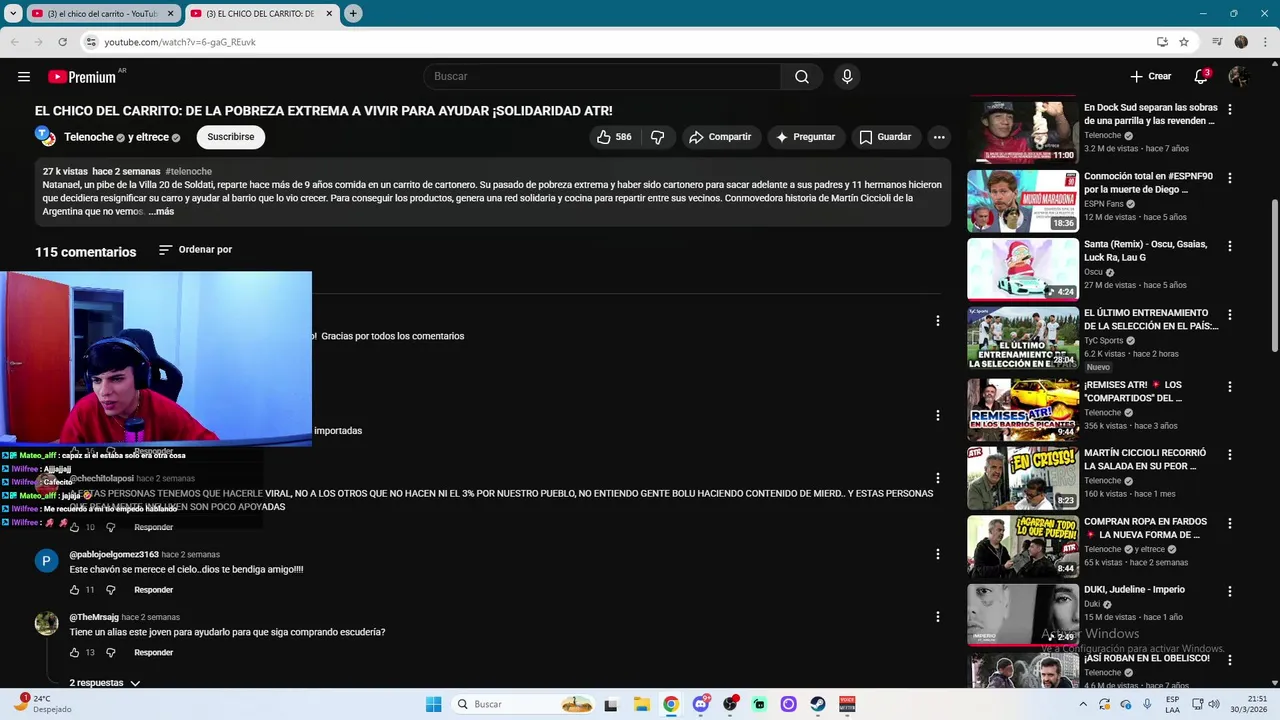Open the Conmoción total ESPNF90 video thumbnail
This screenshot has height=720, width=1280.
[x=1022, y=201]
